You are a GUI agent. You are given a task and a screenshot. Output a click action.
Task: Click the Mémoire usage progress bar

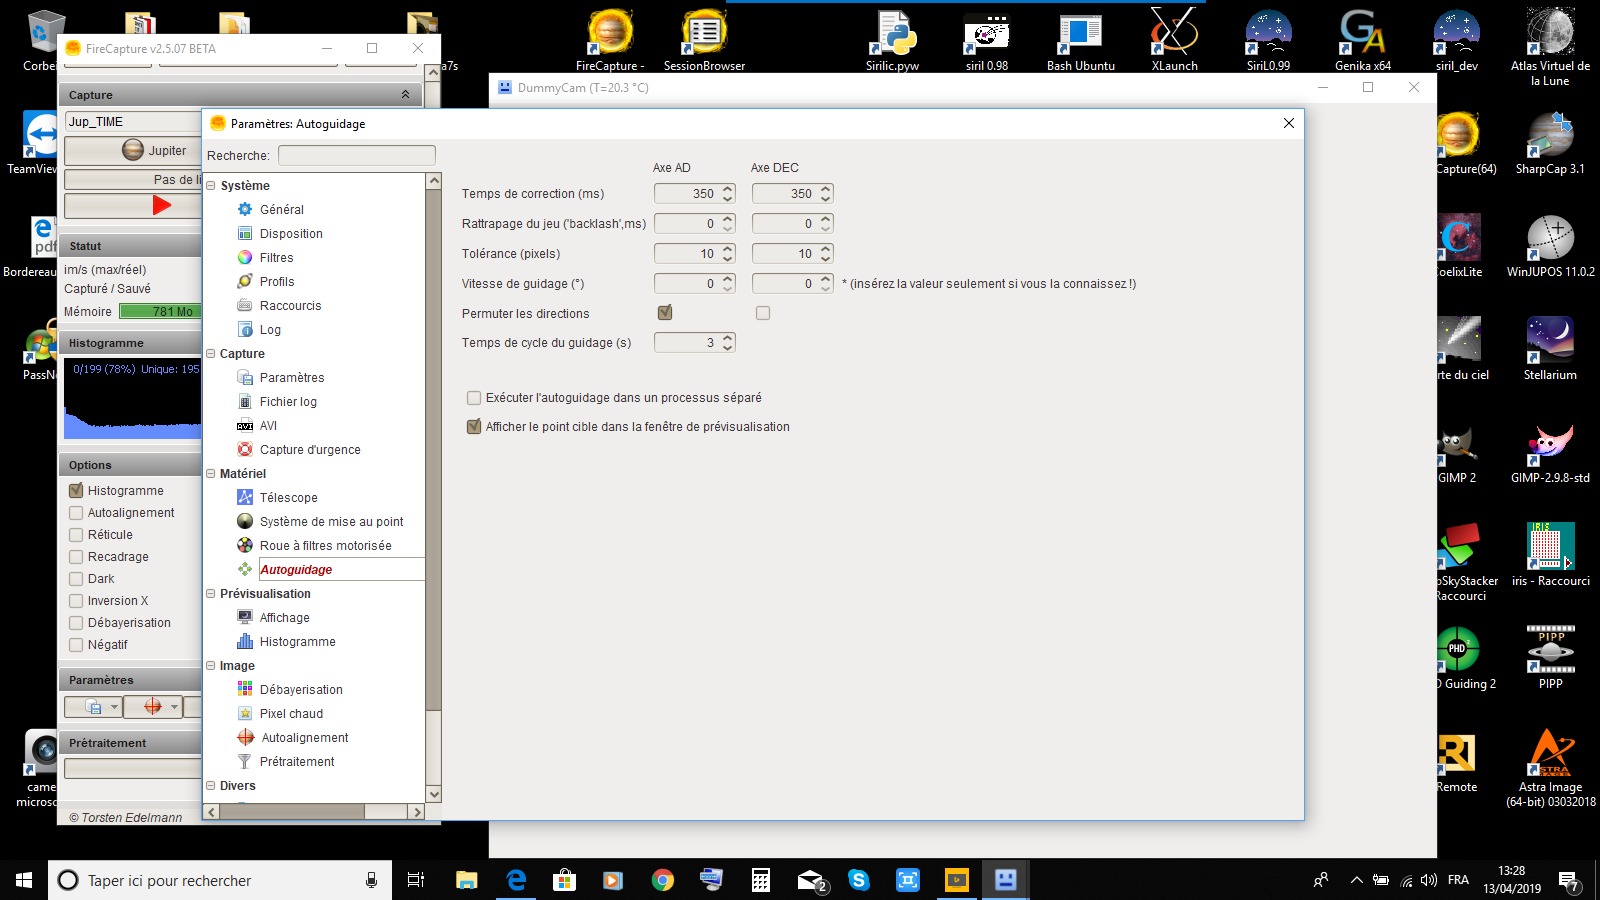pyautogui.click(x=160, y=311)
